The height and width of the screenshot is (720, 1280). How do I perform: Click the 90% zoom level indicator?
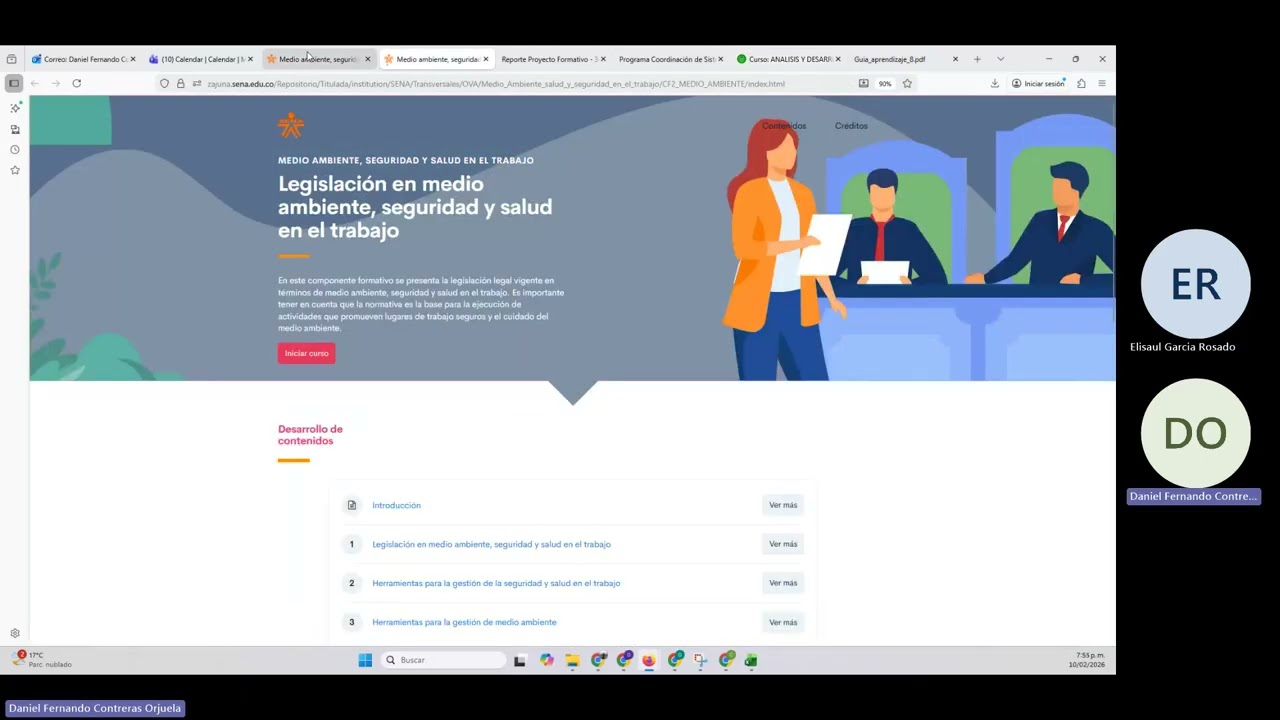[885, 84]
